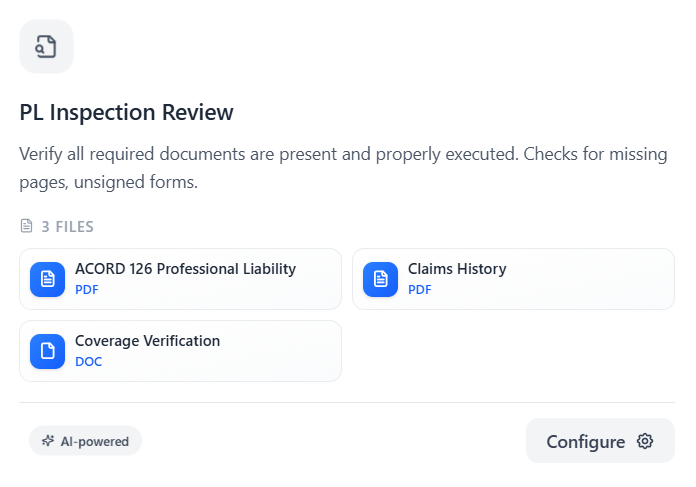Viewport: 696px width, 487px height.
Task: Click the document search icon at top
Action: [46, 46]
